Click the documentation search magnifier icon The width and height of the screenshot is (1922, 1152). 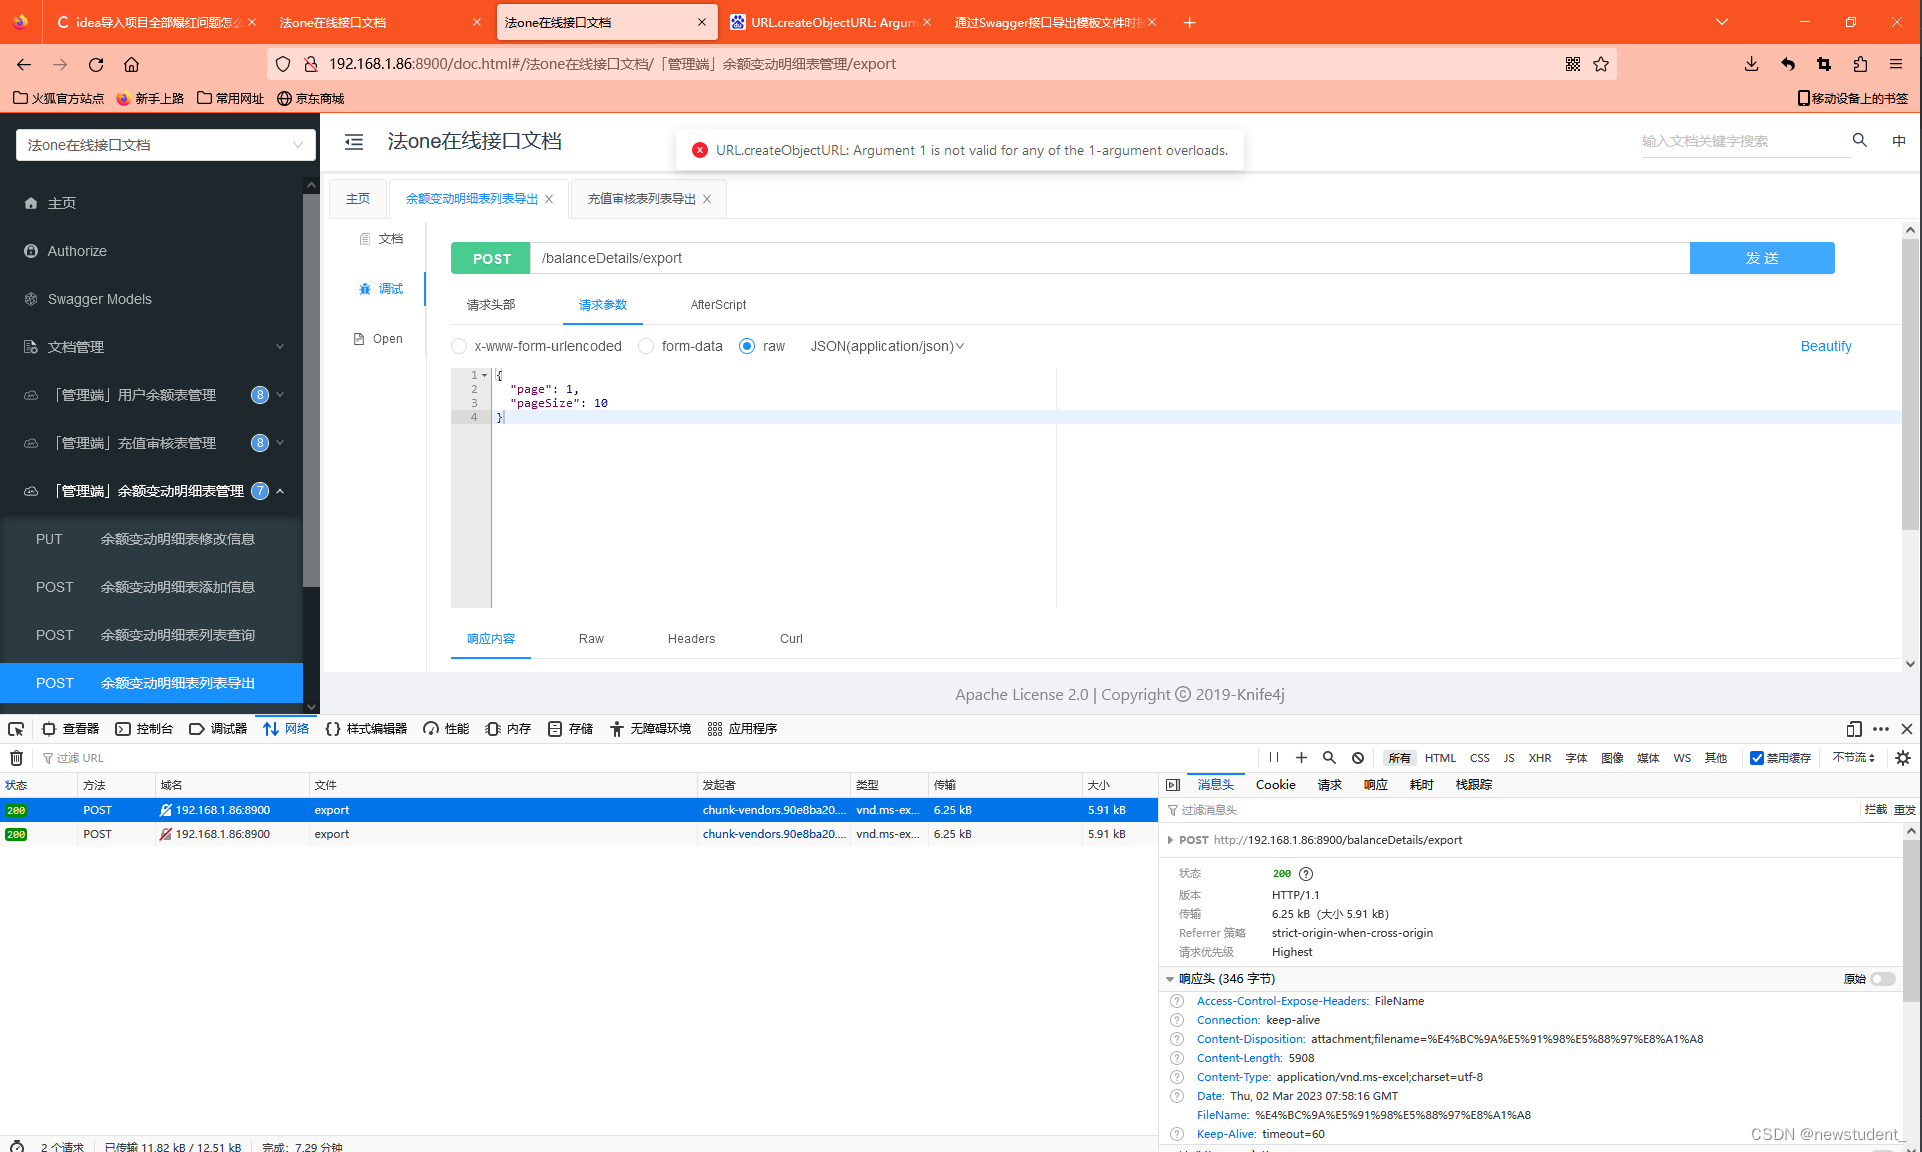click(1859, 141)
